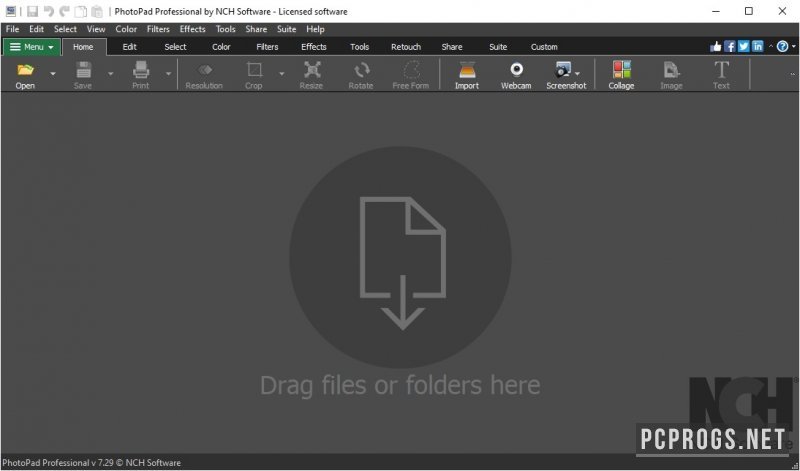The image size is (800, 471).
Task: Expand the Open button dropdown arrow
Action: point(53,74)
